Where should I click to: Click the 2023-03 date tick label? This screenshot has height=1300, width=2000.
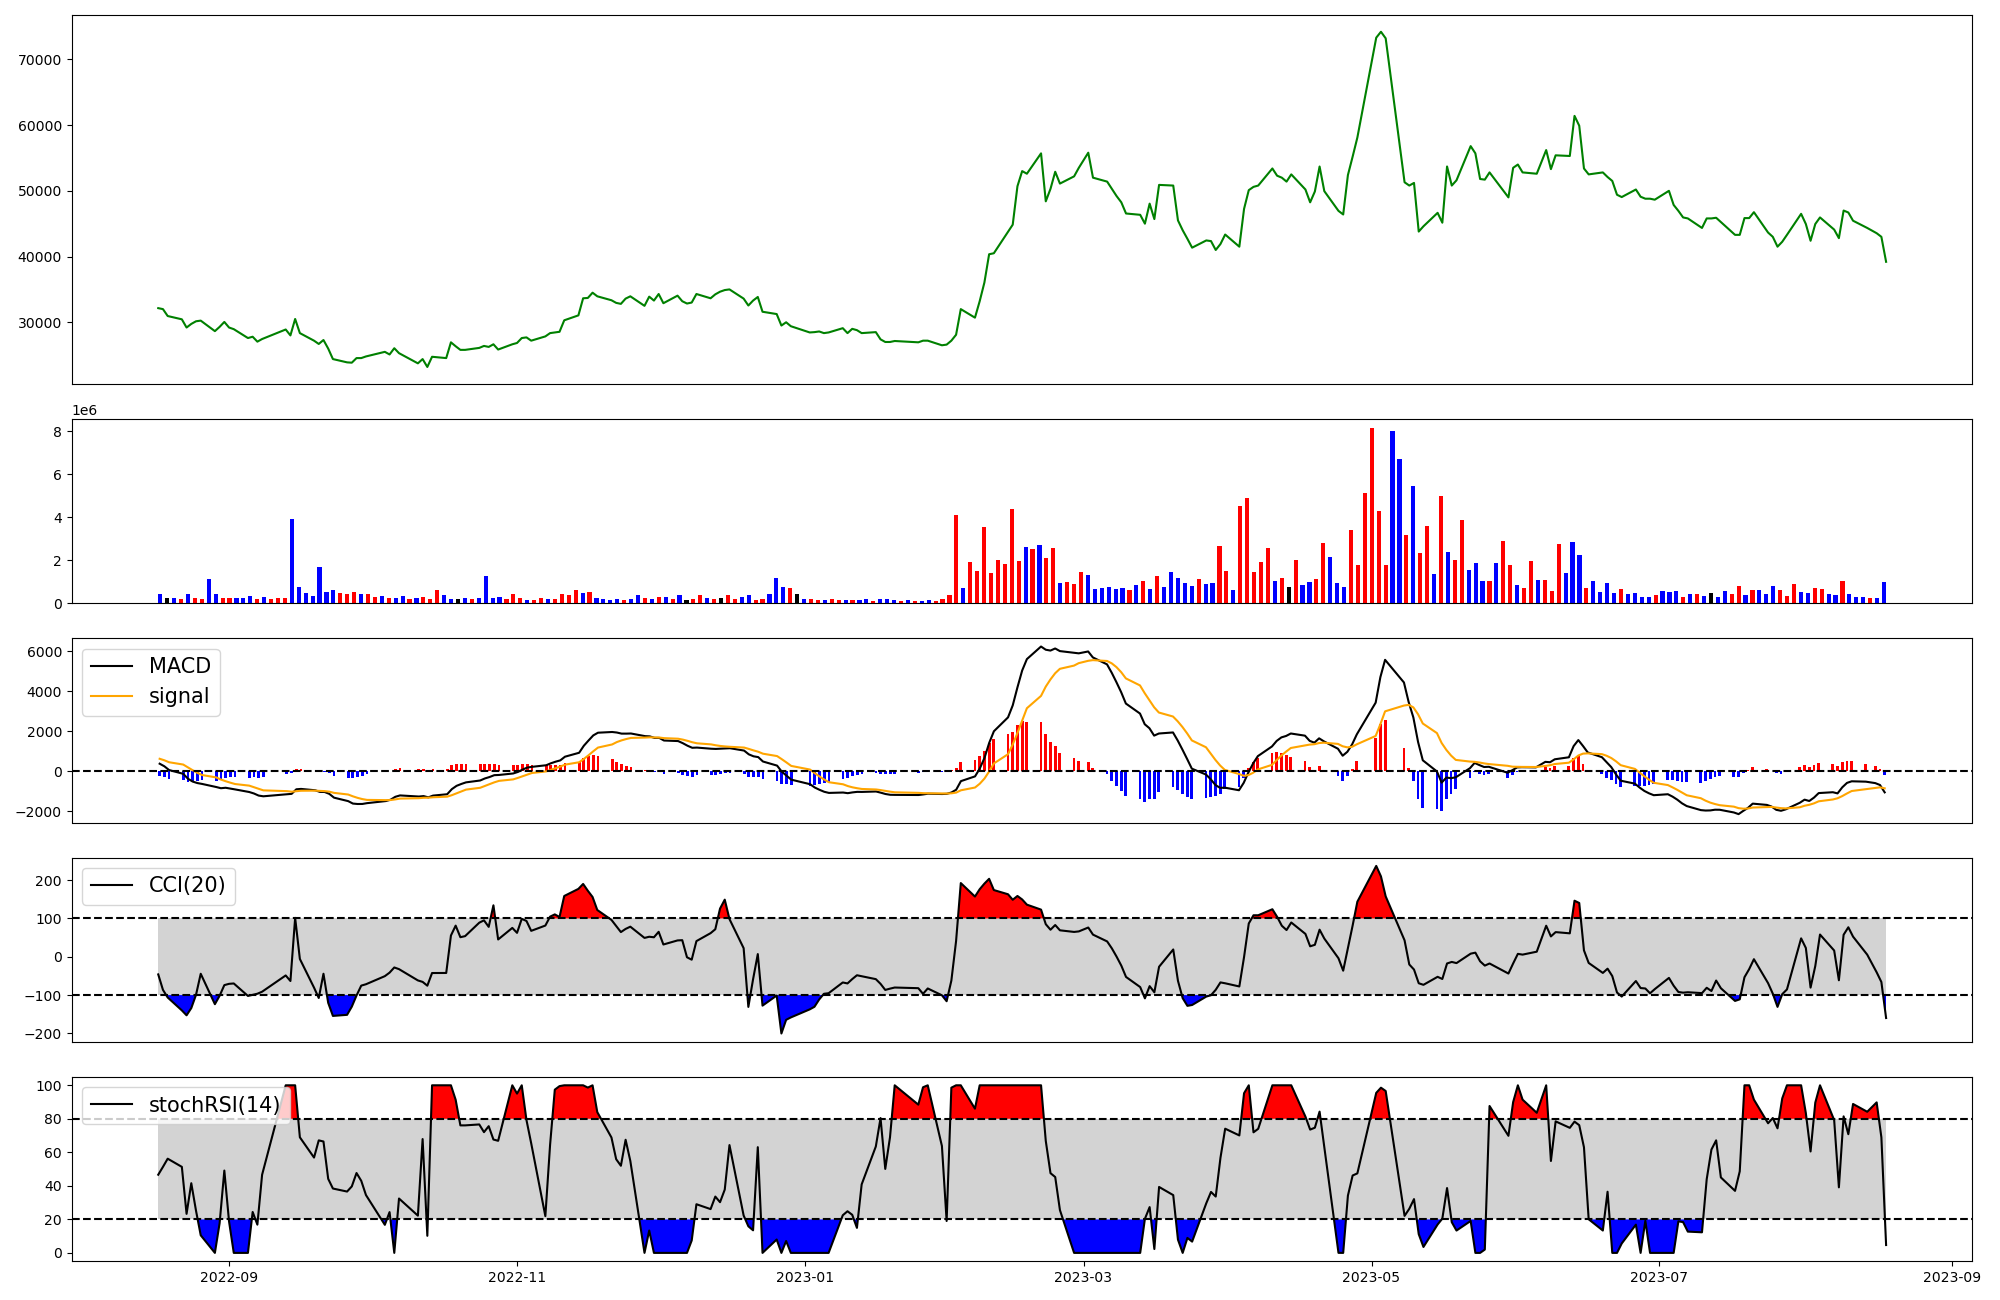(1083, 1277)
